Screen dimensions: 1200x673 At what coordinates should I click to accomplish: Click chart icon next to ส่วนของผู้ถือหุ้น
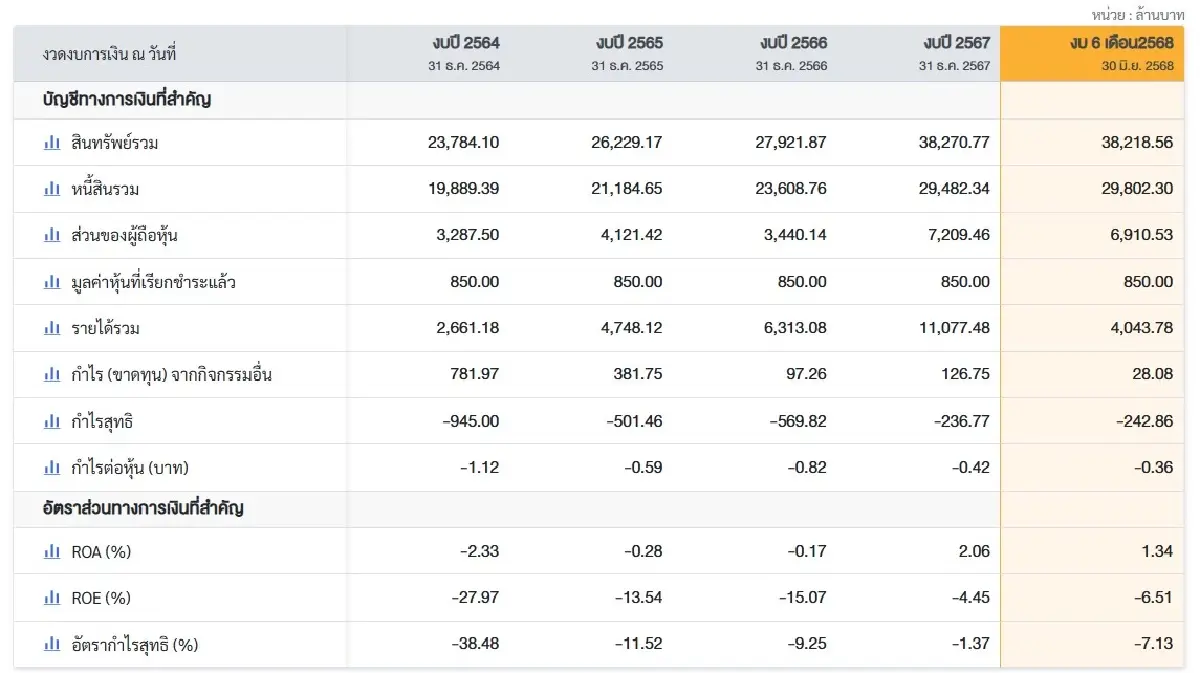(x=52, y=235)
